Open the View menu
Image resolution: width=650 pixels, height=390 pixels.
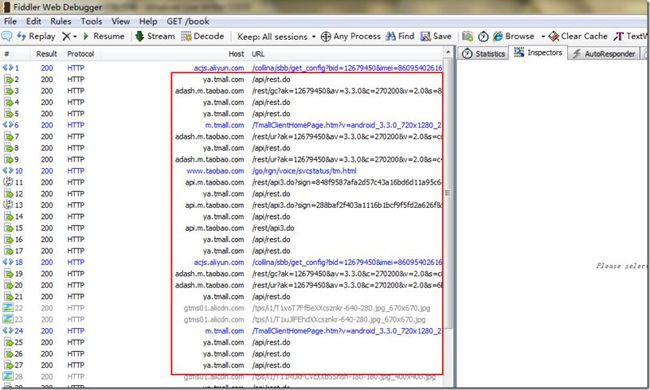(x=121, y=21)
